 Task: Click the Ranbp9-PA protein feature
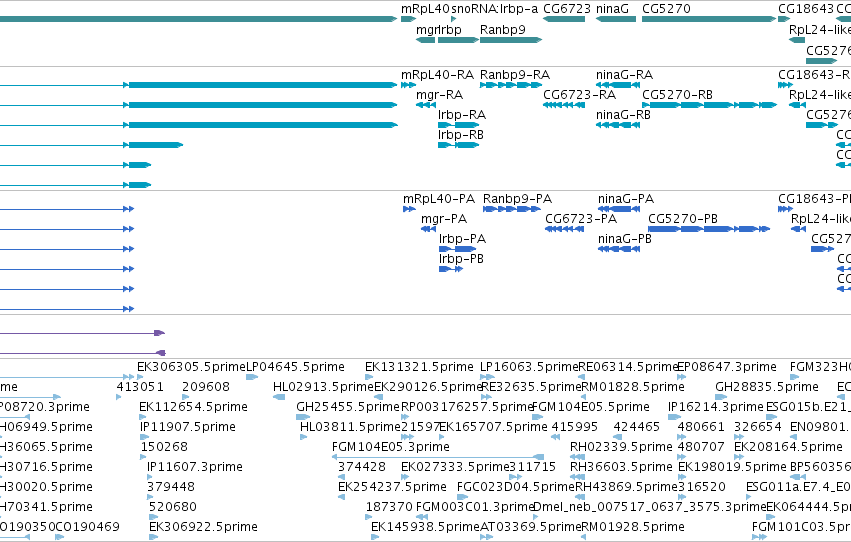(x=511, y=209)
